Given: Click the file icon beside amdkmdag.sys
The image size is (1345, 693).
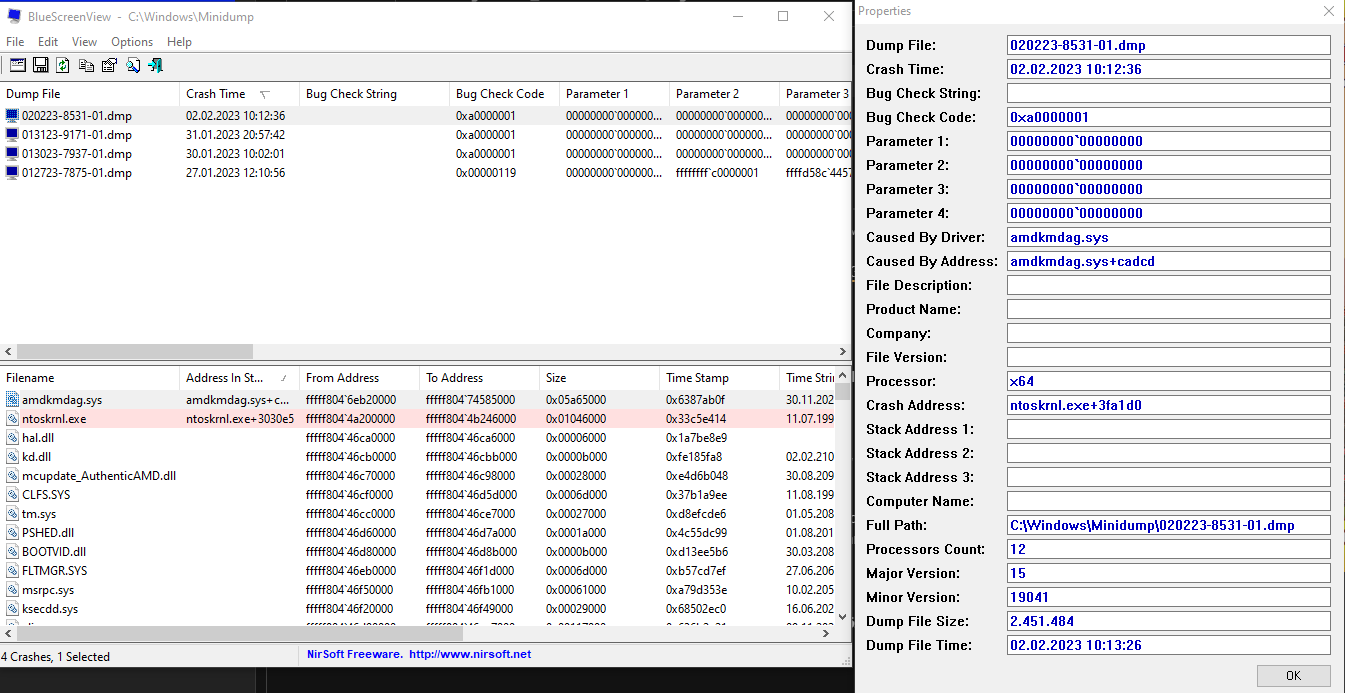Looking at the screenshot, I should pyautogui.click(x=12, y=400).
